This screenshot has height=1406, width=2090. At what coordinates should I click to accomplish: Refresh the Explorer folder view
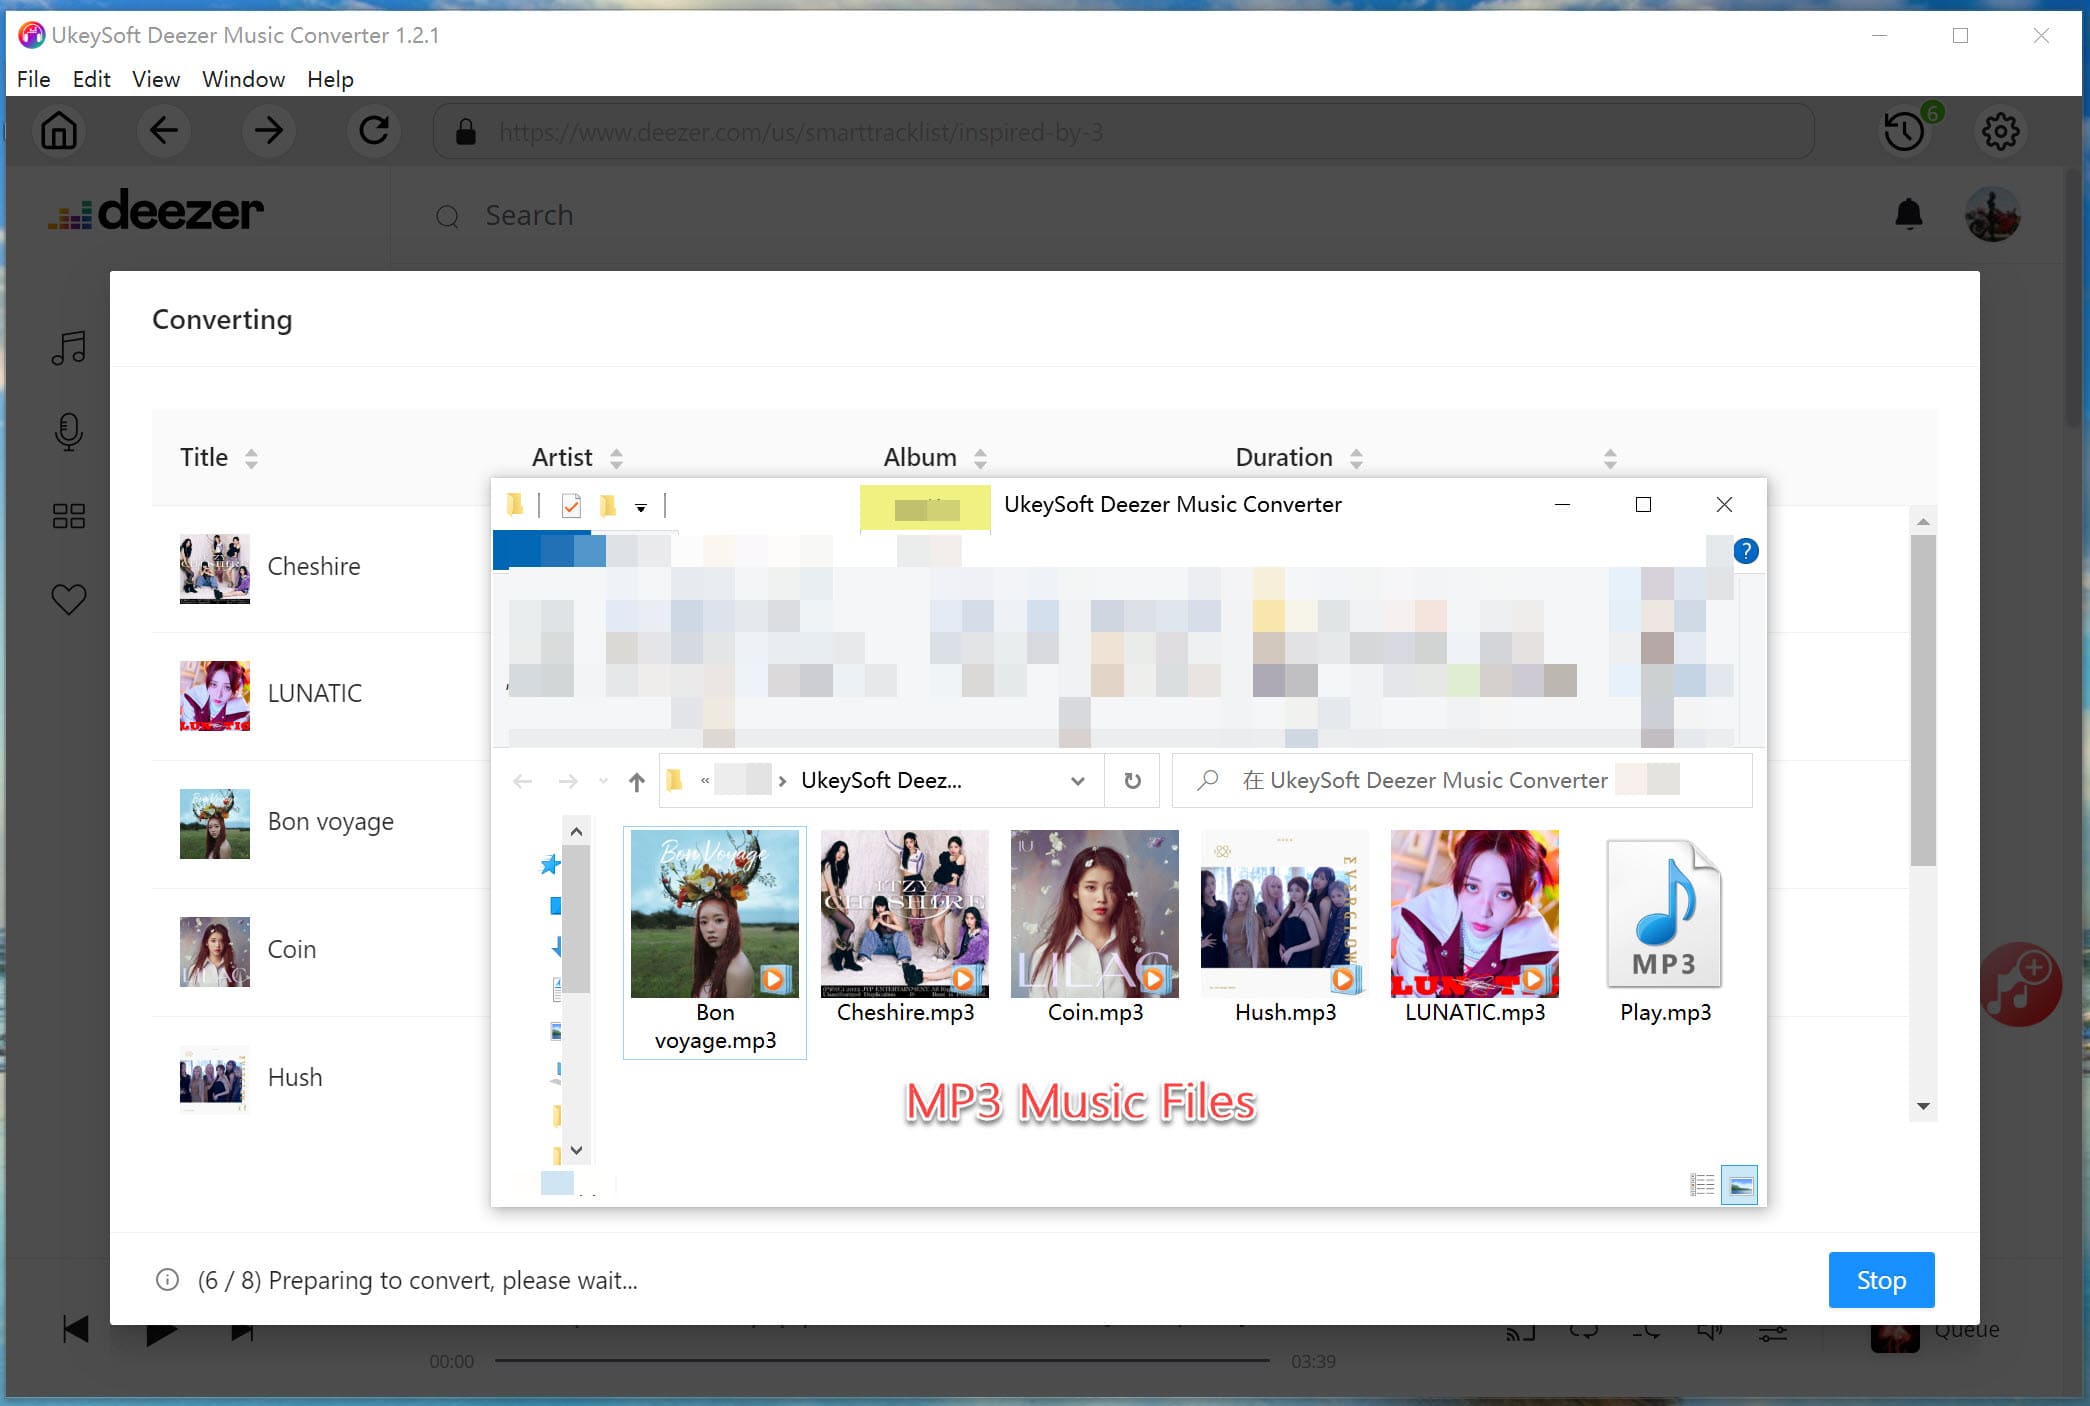coord(1132,780)
